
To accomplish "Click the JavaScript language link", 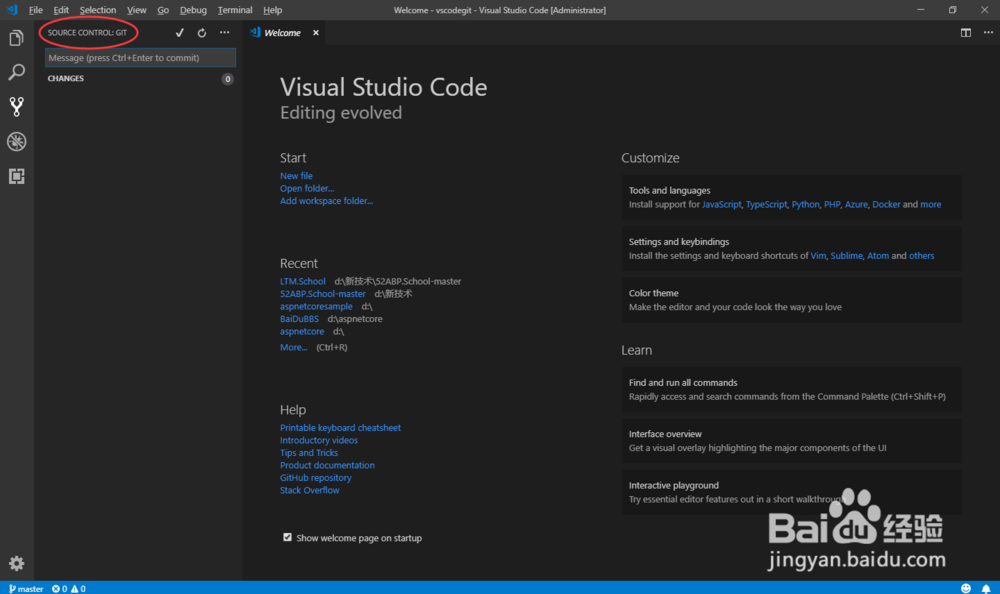I will 721,204.
